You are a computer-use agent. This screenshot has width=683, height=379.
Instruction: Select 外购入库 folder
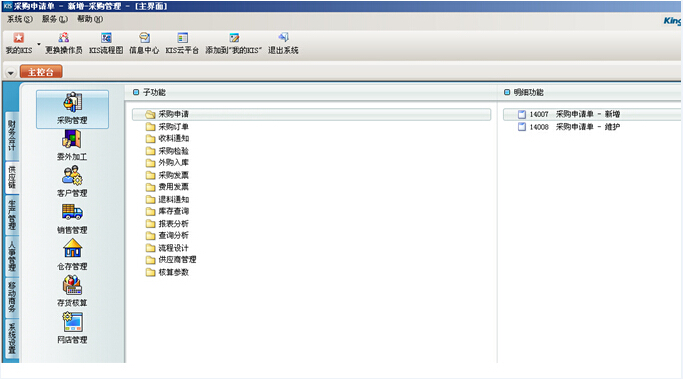tap(168, 162)
